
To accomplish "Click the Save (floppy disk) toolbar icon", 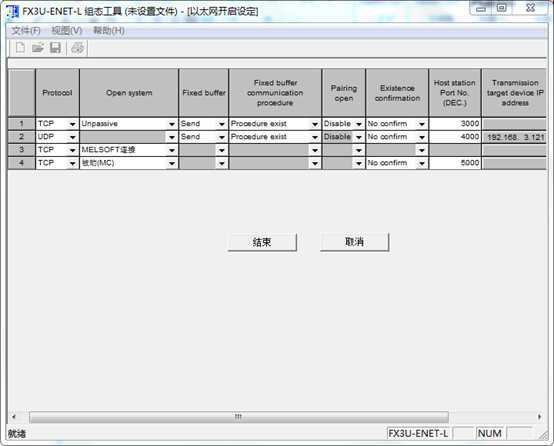I will (55, 47).
